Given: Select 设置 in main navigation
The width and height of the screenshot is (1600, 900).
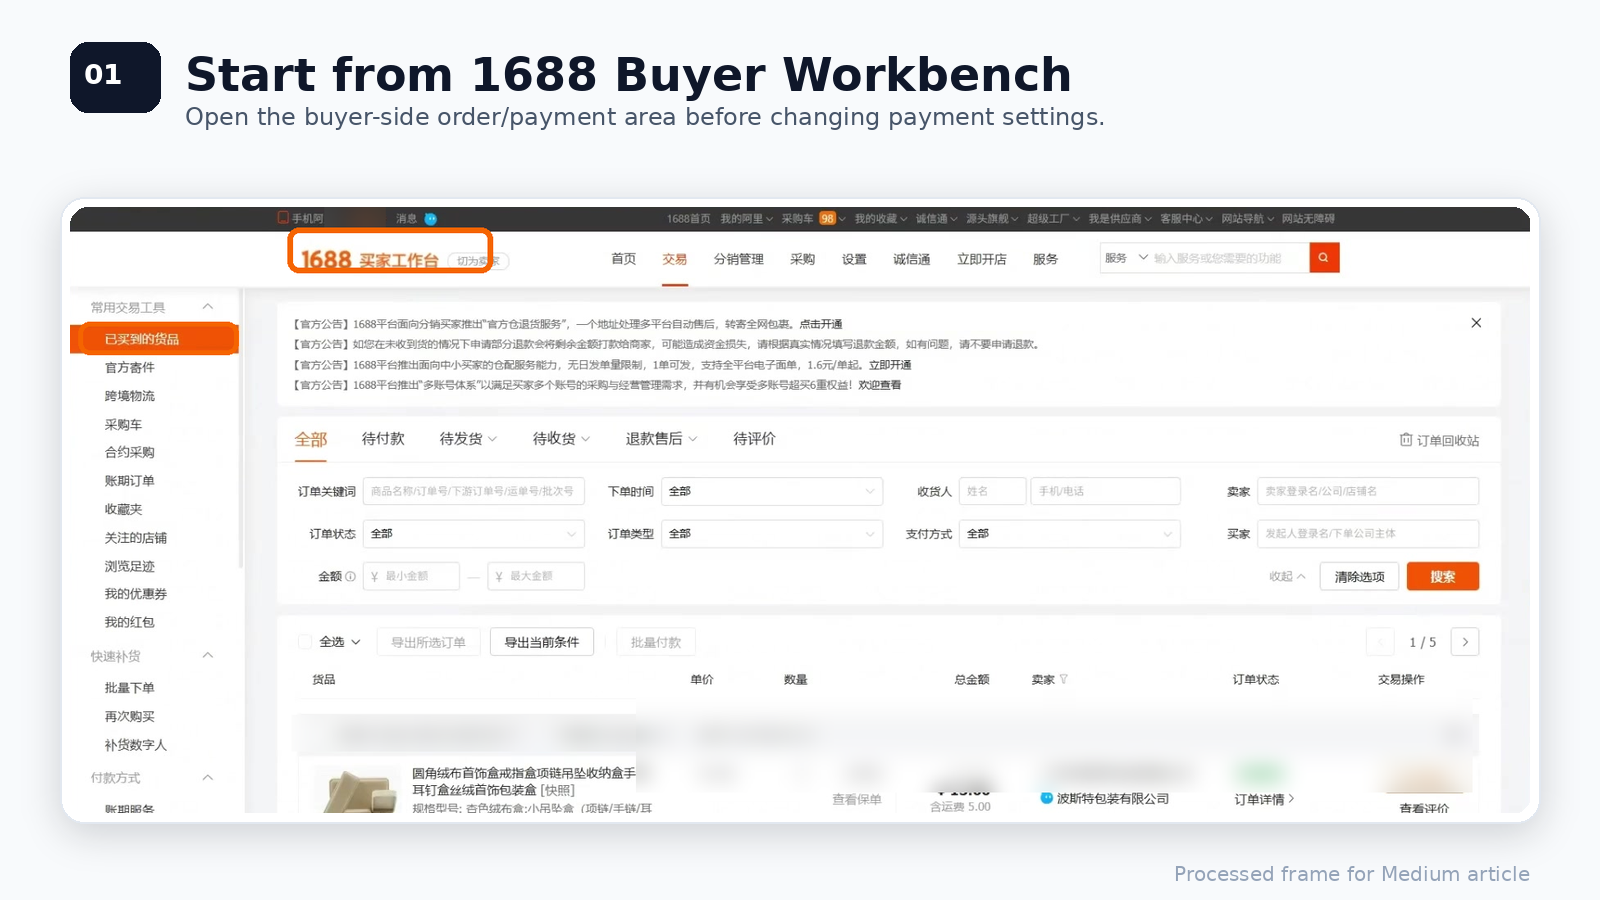Looking at the screenshot, I should pyautogui.click(x=855, y=259).
